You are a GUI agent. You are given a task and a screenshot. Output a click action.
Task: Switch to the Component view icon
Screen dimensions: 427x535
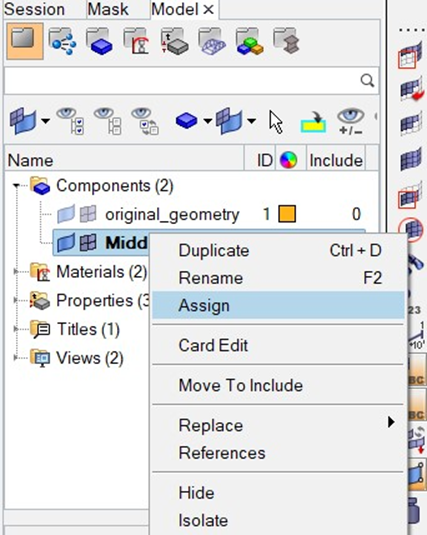pyautogui.click(x=99, y=42)
